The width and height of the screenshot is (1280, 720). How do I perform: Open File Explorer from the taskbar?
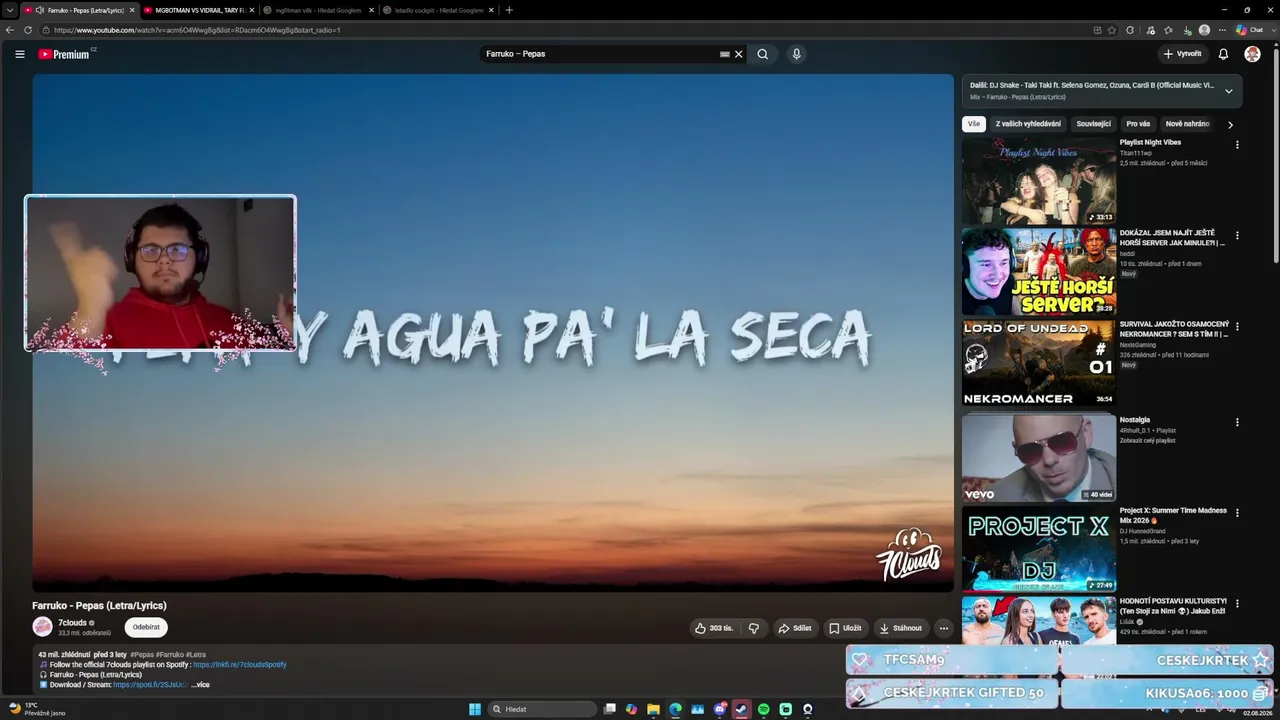click(653, 709)
